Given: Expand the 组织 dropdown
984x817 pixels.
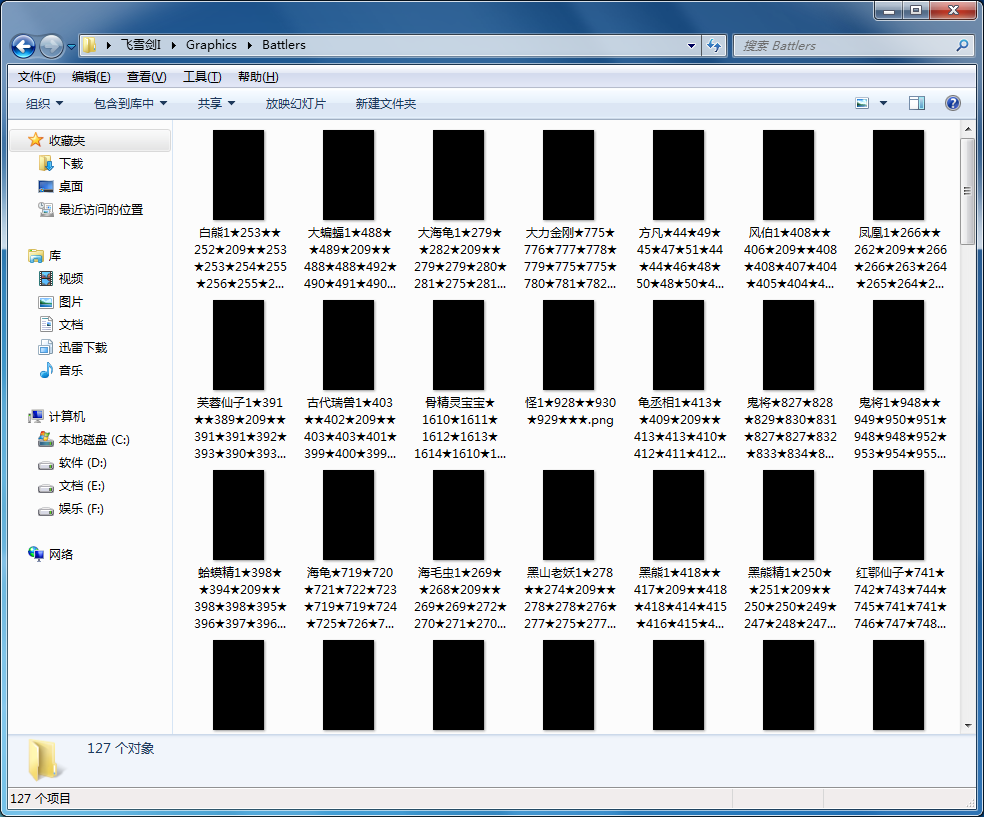Looking at the screenshot, I should (44, 104).
